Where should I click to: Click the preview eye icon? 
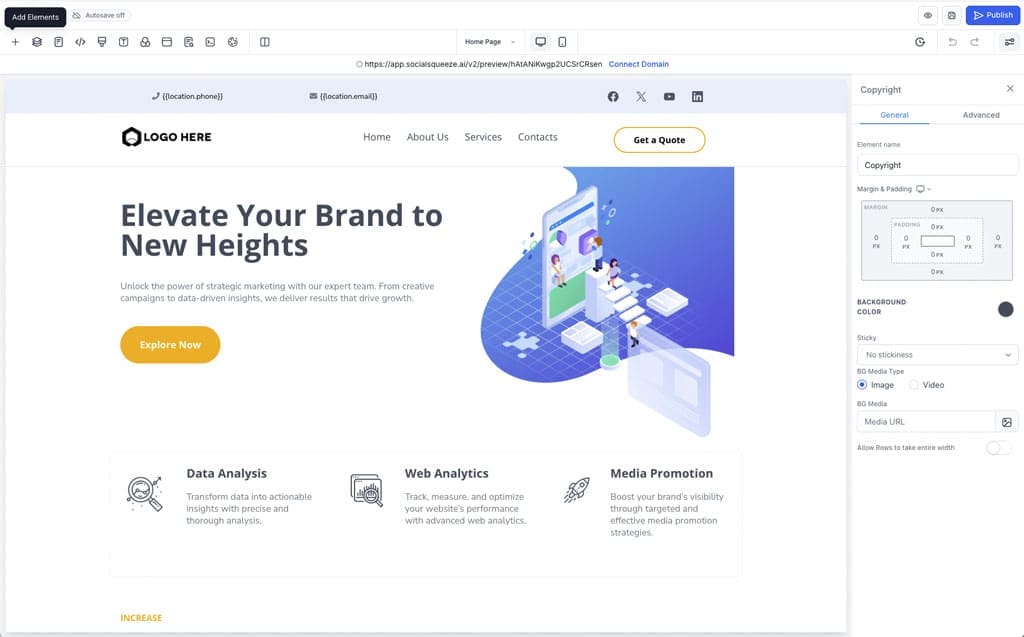pos(928,15)
